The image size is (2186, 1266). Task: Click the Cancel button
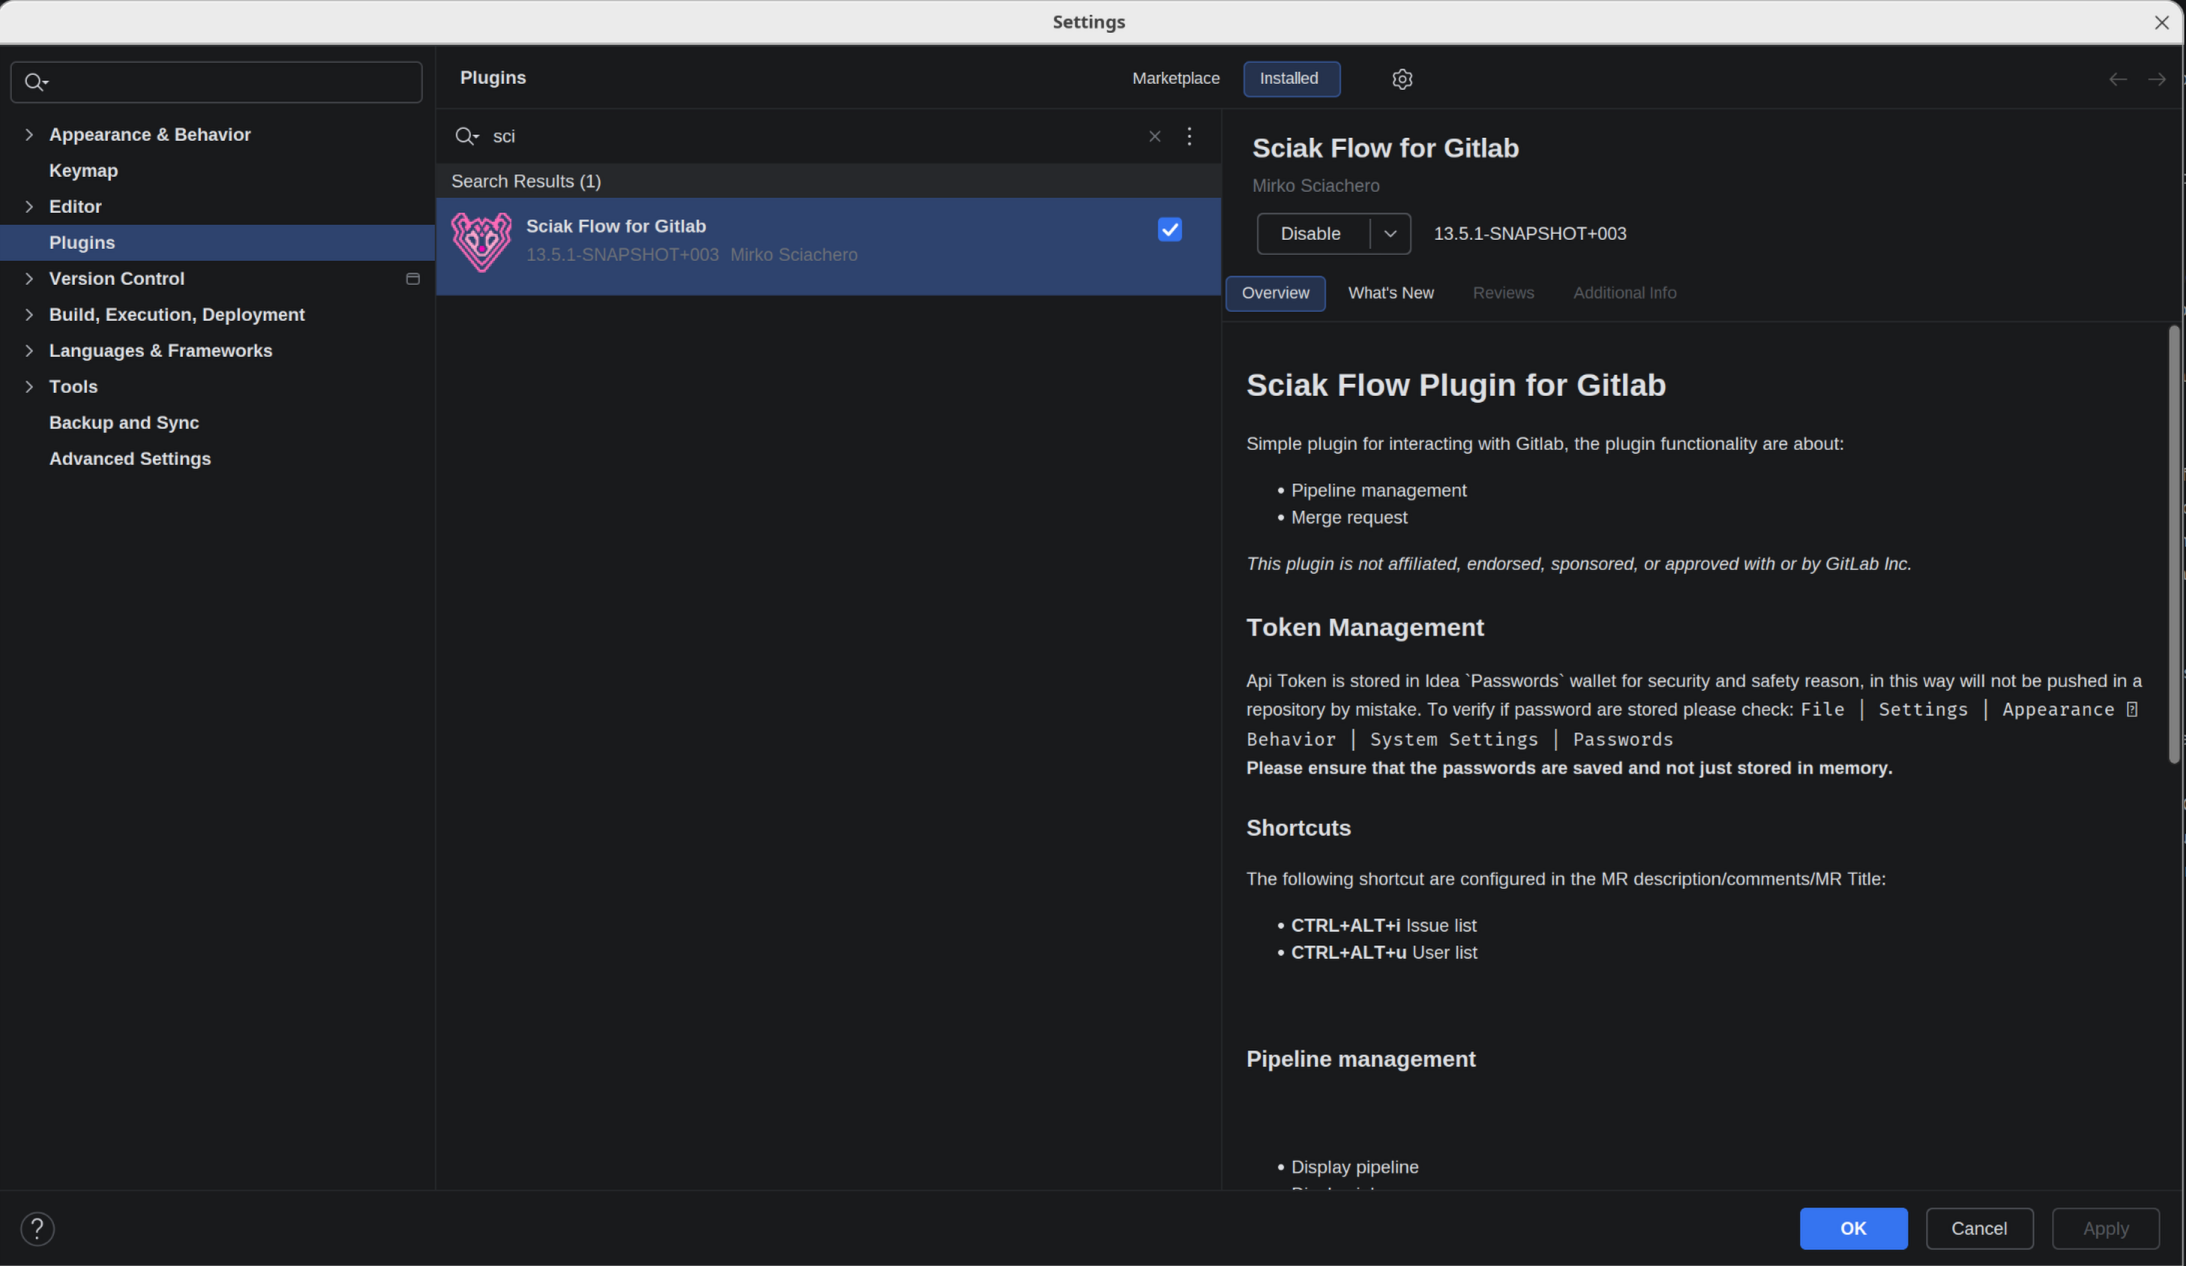click(x=1979, y=1228)
